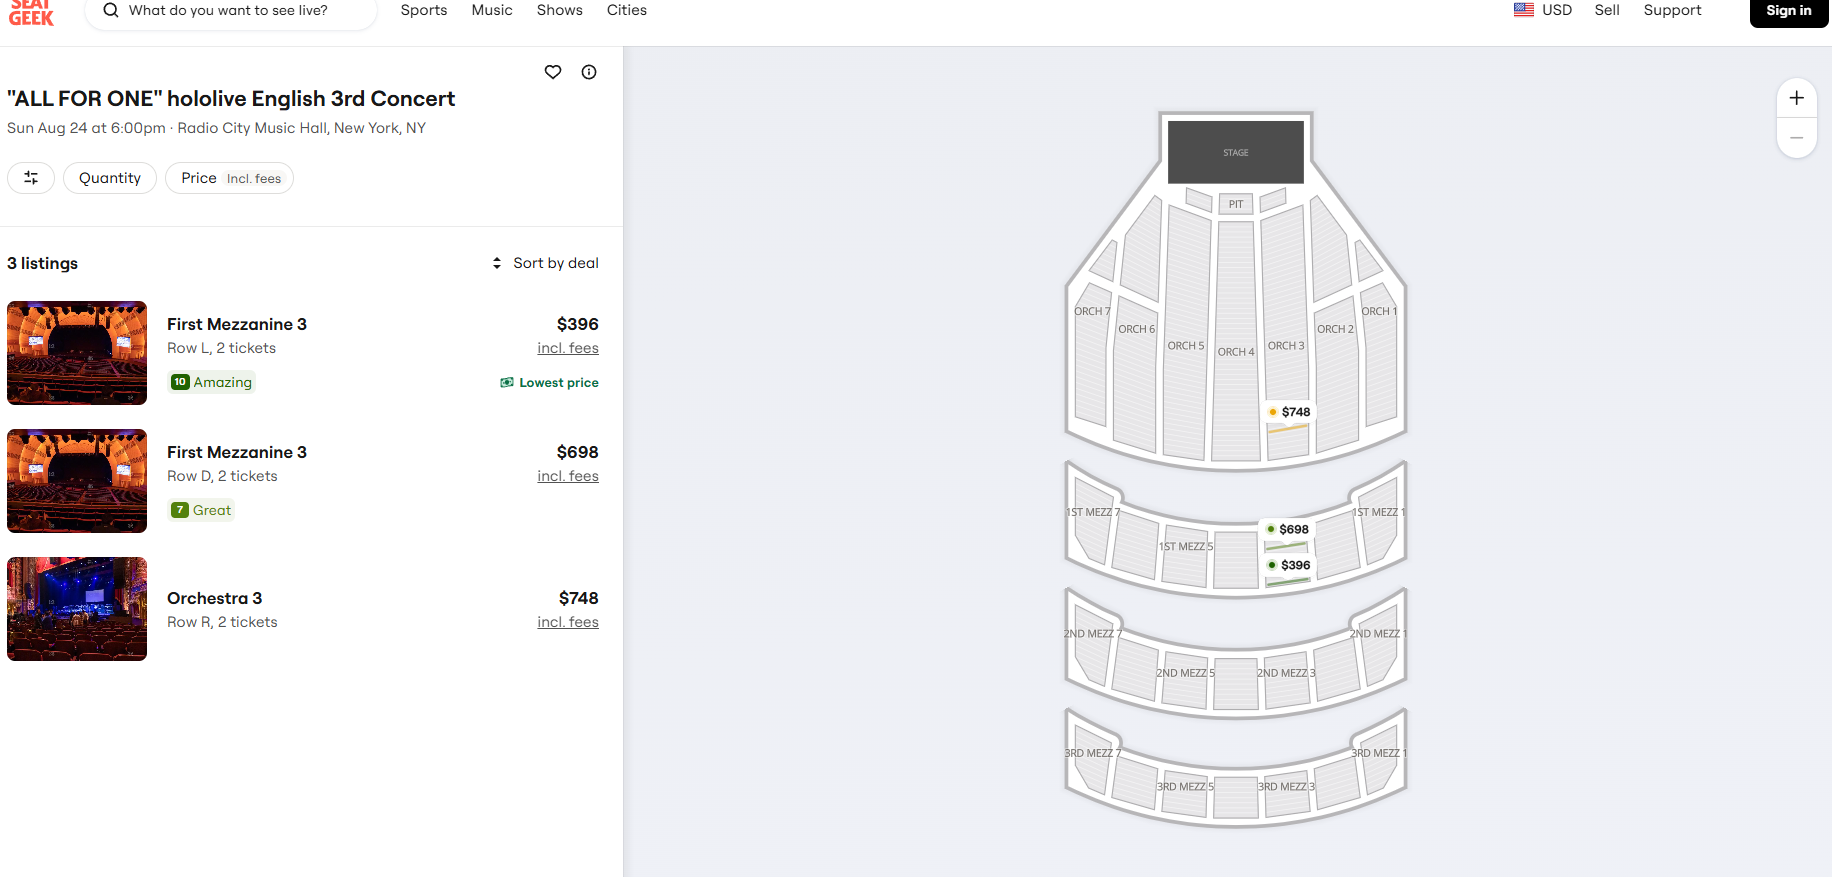Open the event info icon
Viewport: 1832px width, 877px height.
[589, 72]
